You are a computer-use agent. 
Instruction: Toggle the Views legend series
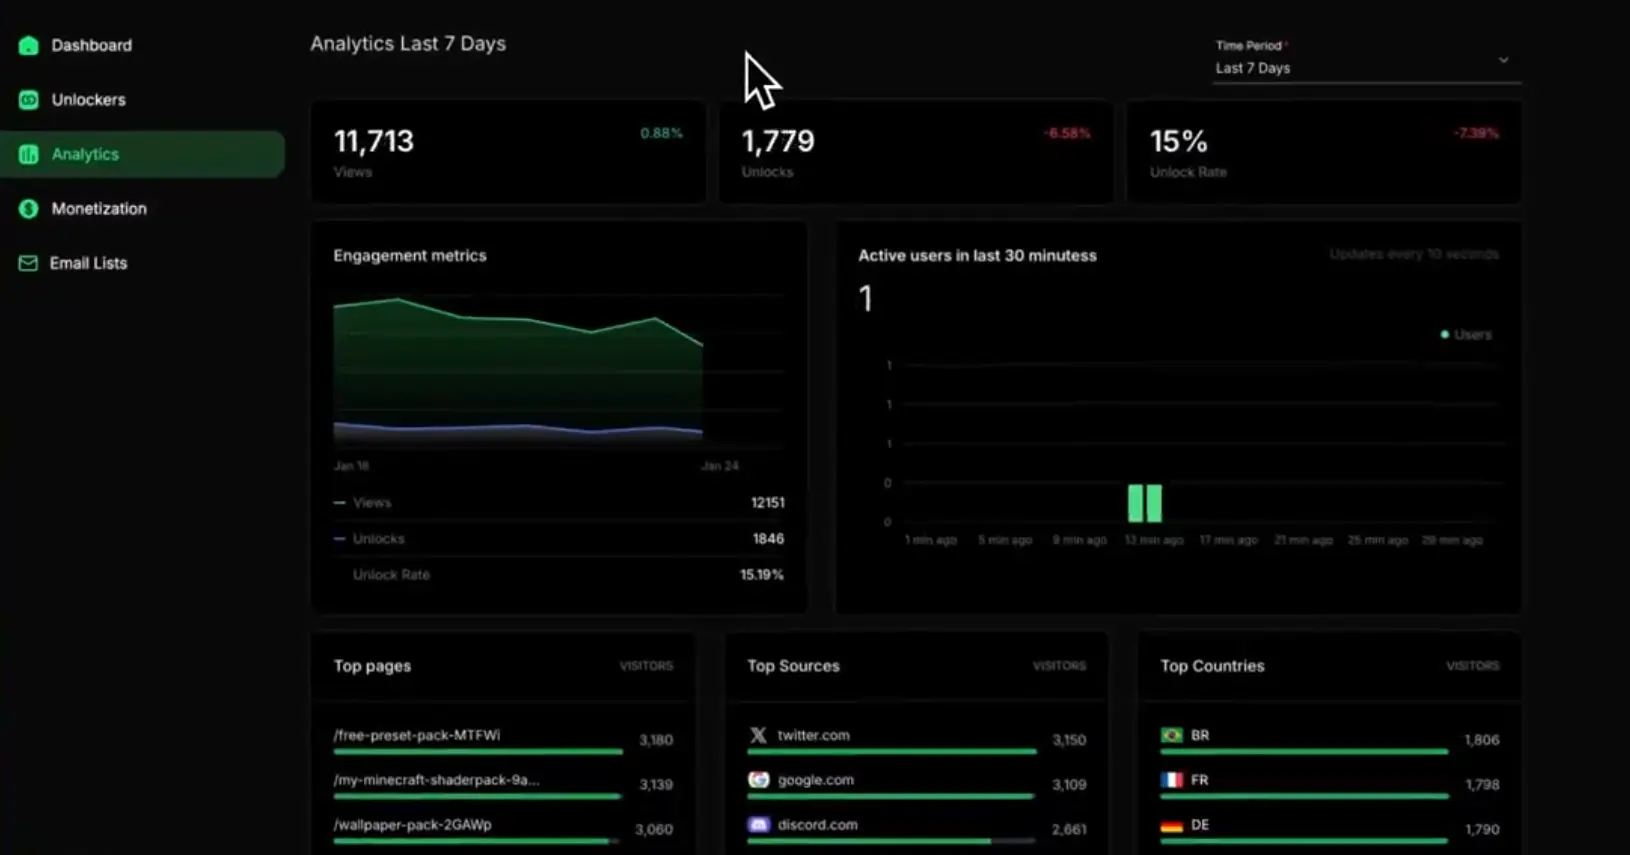point(371,503)
